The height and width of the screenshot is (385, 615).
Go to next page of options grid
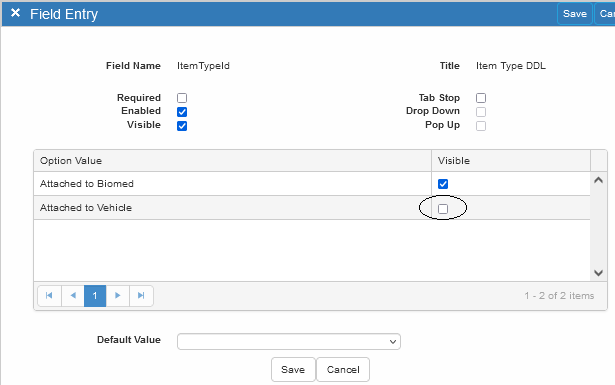coord(117,296)
